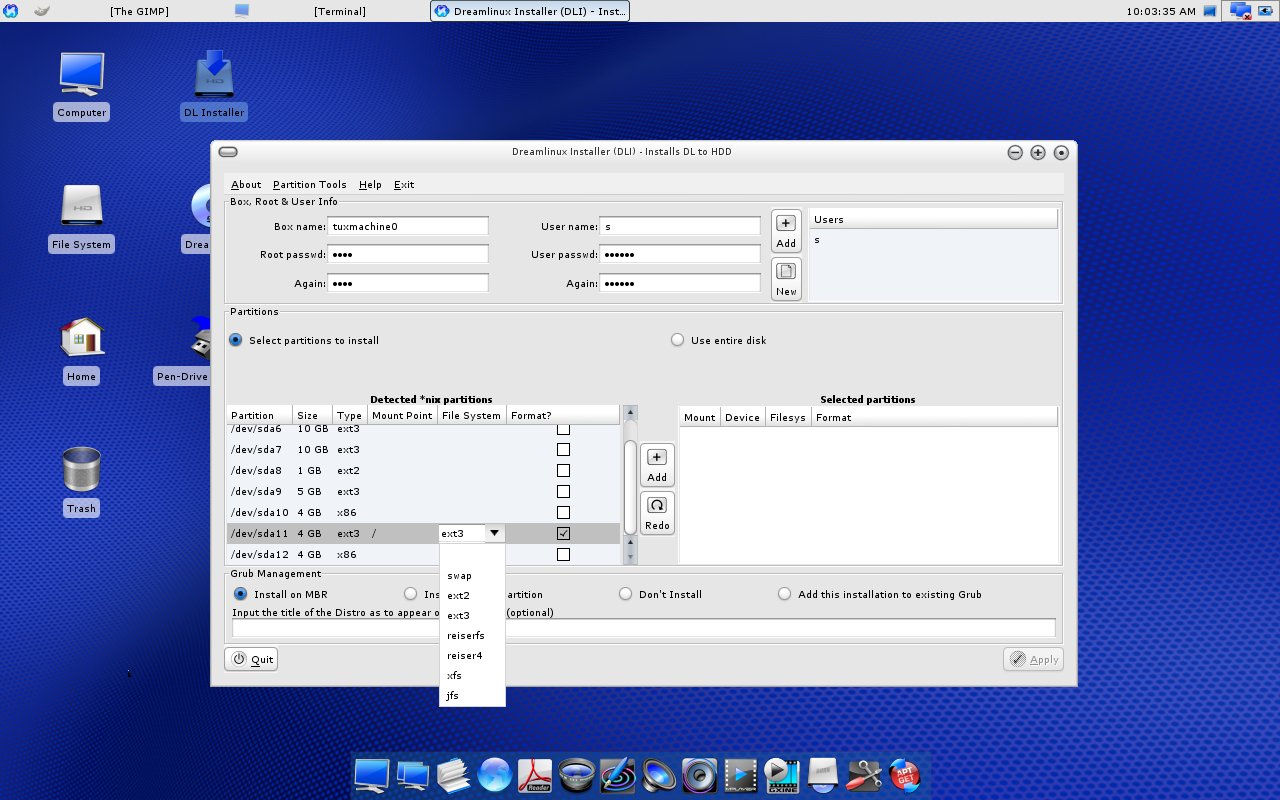
Task: Switch to the Terminal taskbar entry
Action: (339, 11)
